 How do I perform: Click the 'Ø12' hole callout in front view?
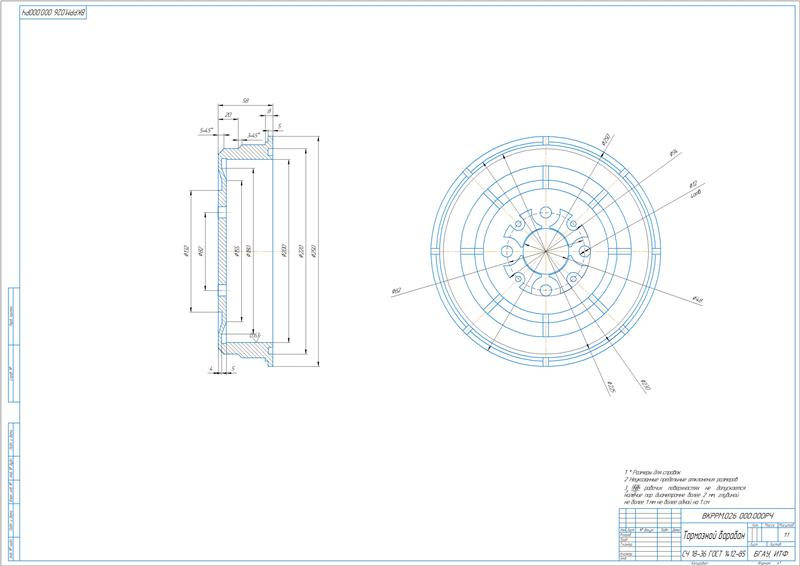tap(693, 185)
